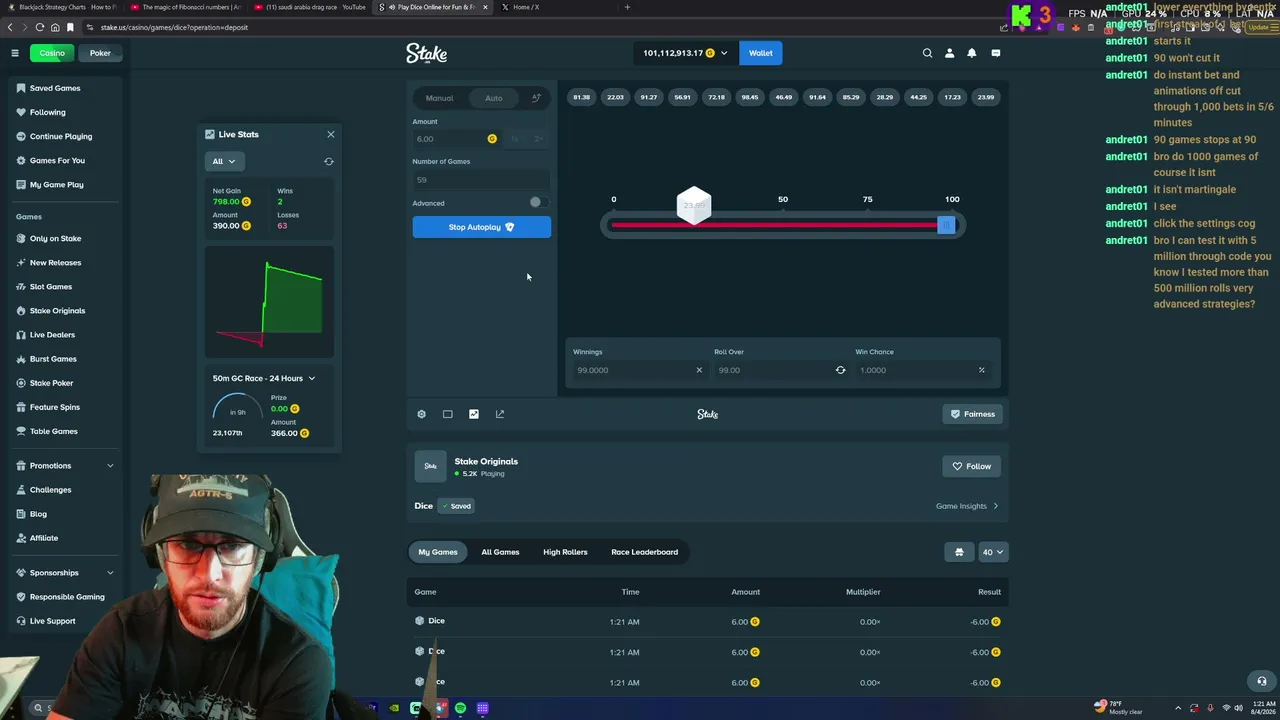This screenshot has width=1280, height=720.
Task: Open the site search magnifier icon
Action: click(x=927, y=53)
